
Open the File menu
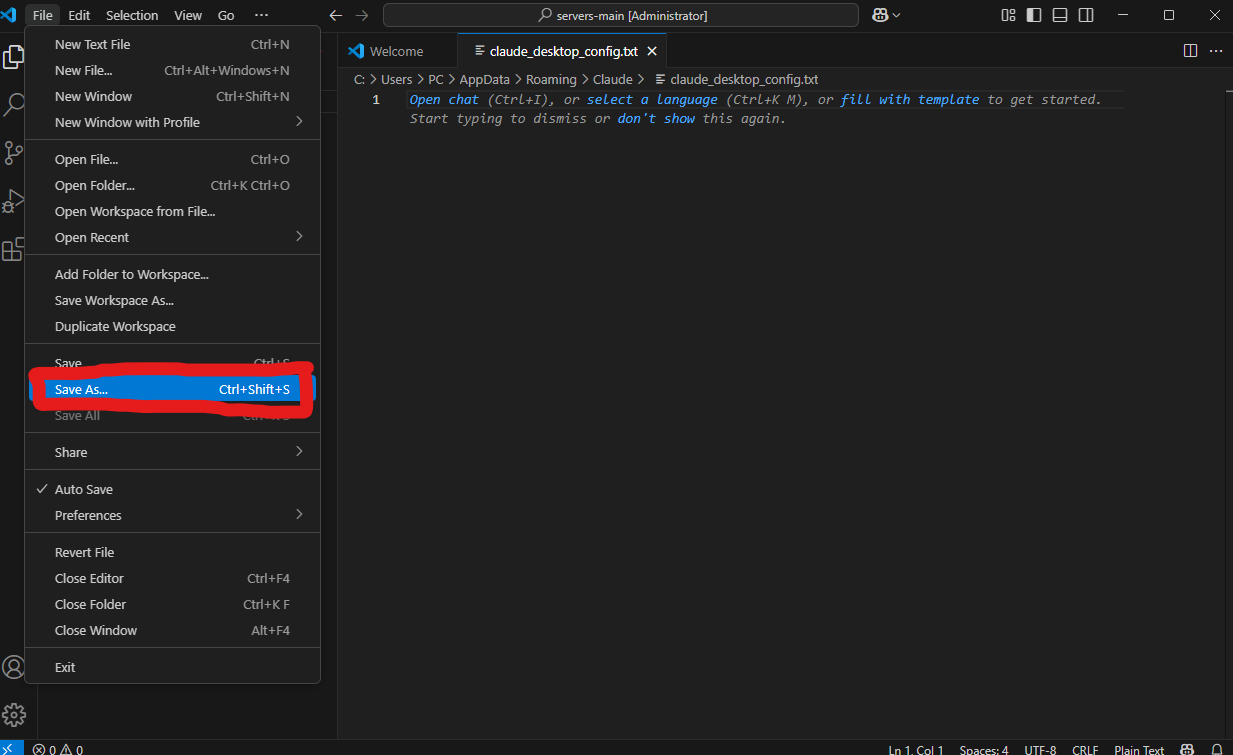[x=42, y=15]
